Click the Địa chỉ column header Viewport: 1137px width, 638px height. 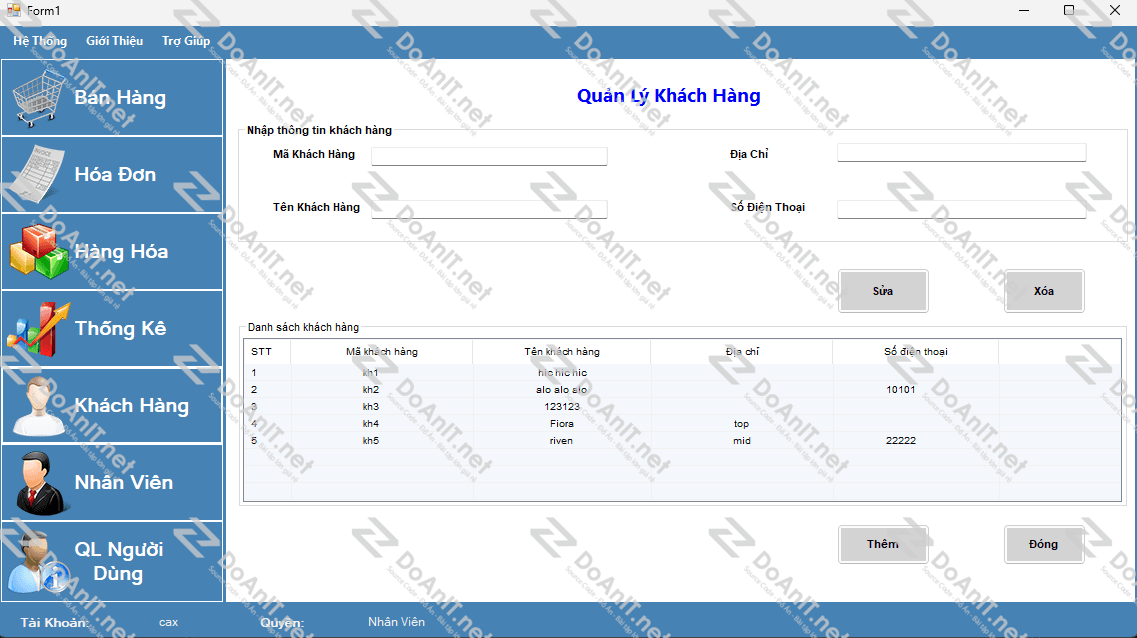pyautogui.click(x=742, y=352)
